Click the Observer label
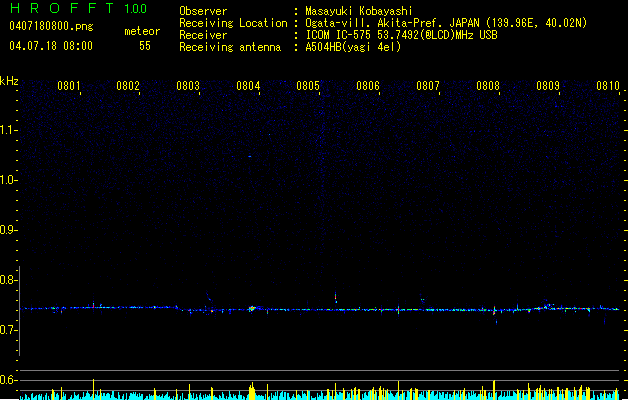Image resolution: width=629 pixels, height=400 pixels. coord(203,11)
